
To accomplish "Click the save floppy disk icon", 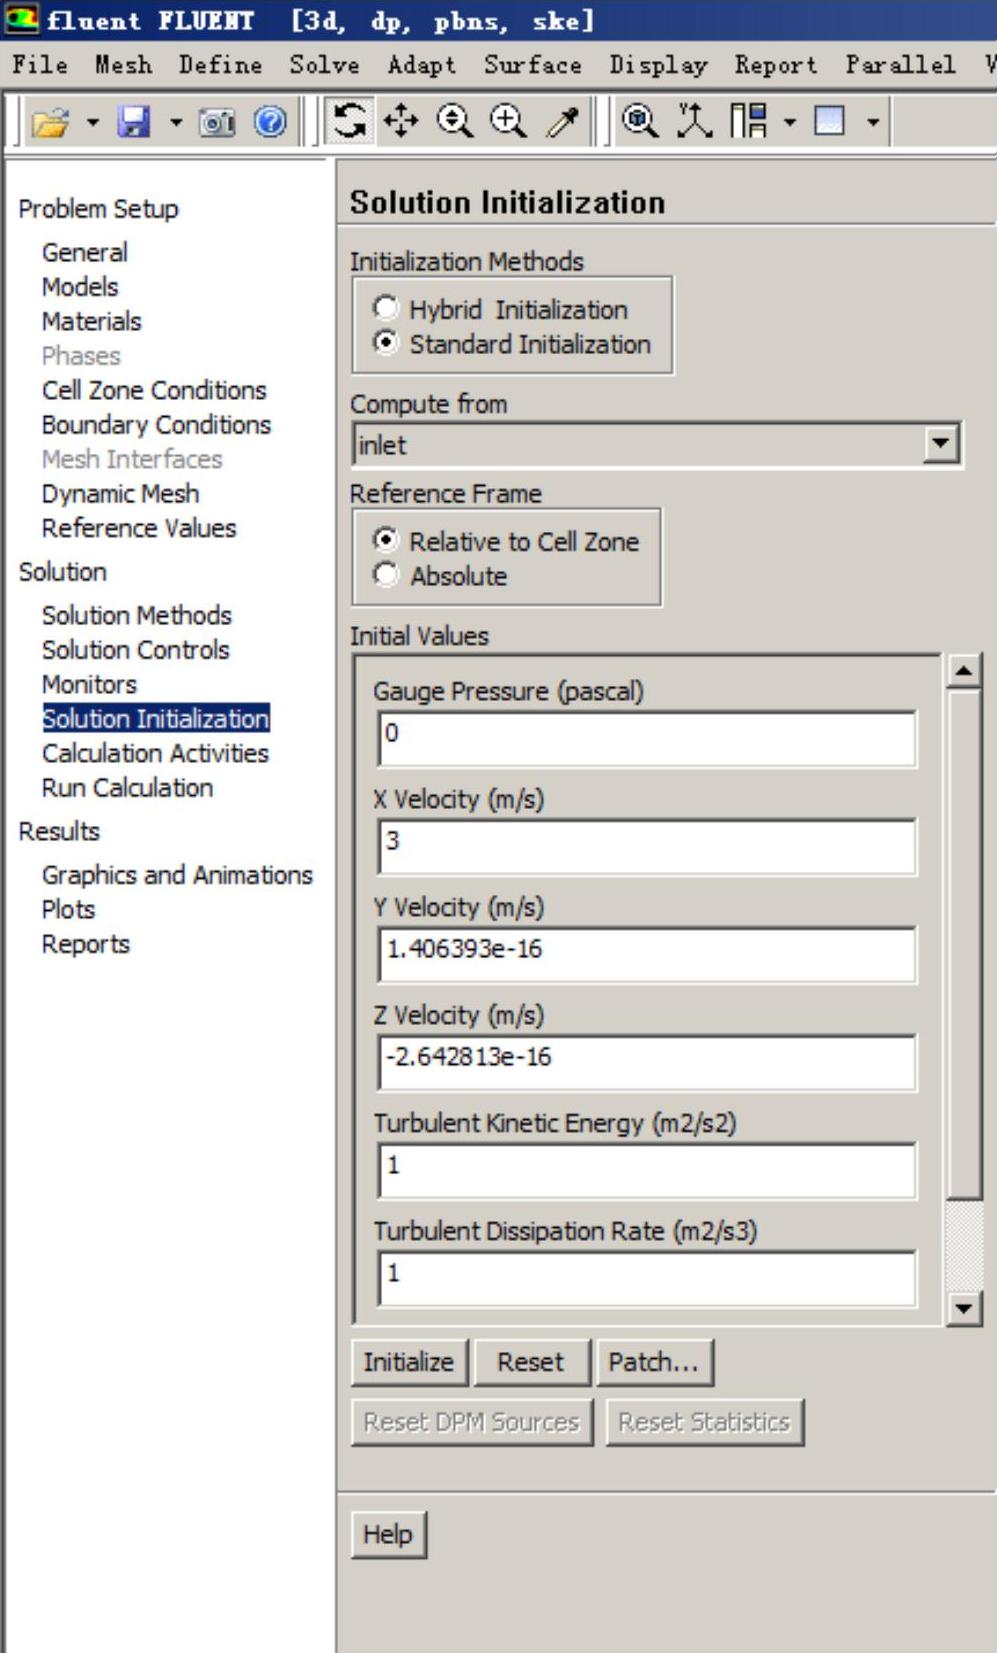I will pos(133,122).
